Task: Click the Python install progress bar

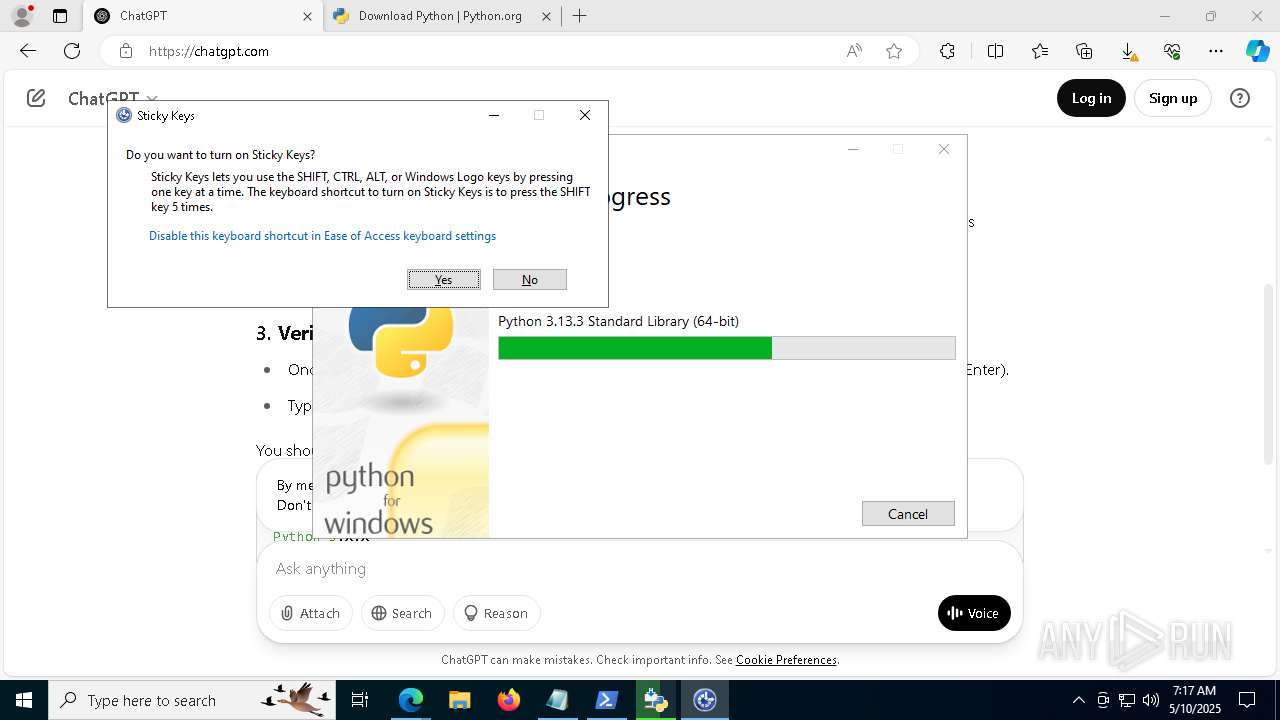Action: [727, 348]
